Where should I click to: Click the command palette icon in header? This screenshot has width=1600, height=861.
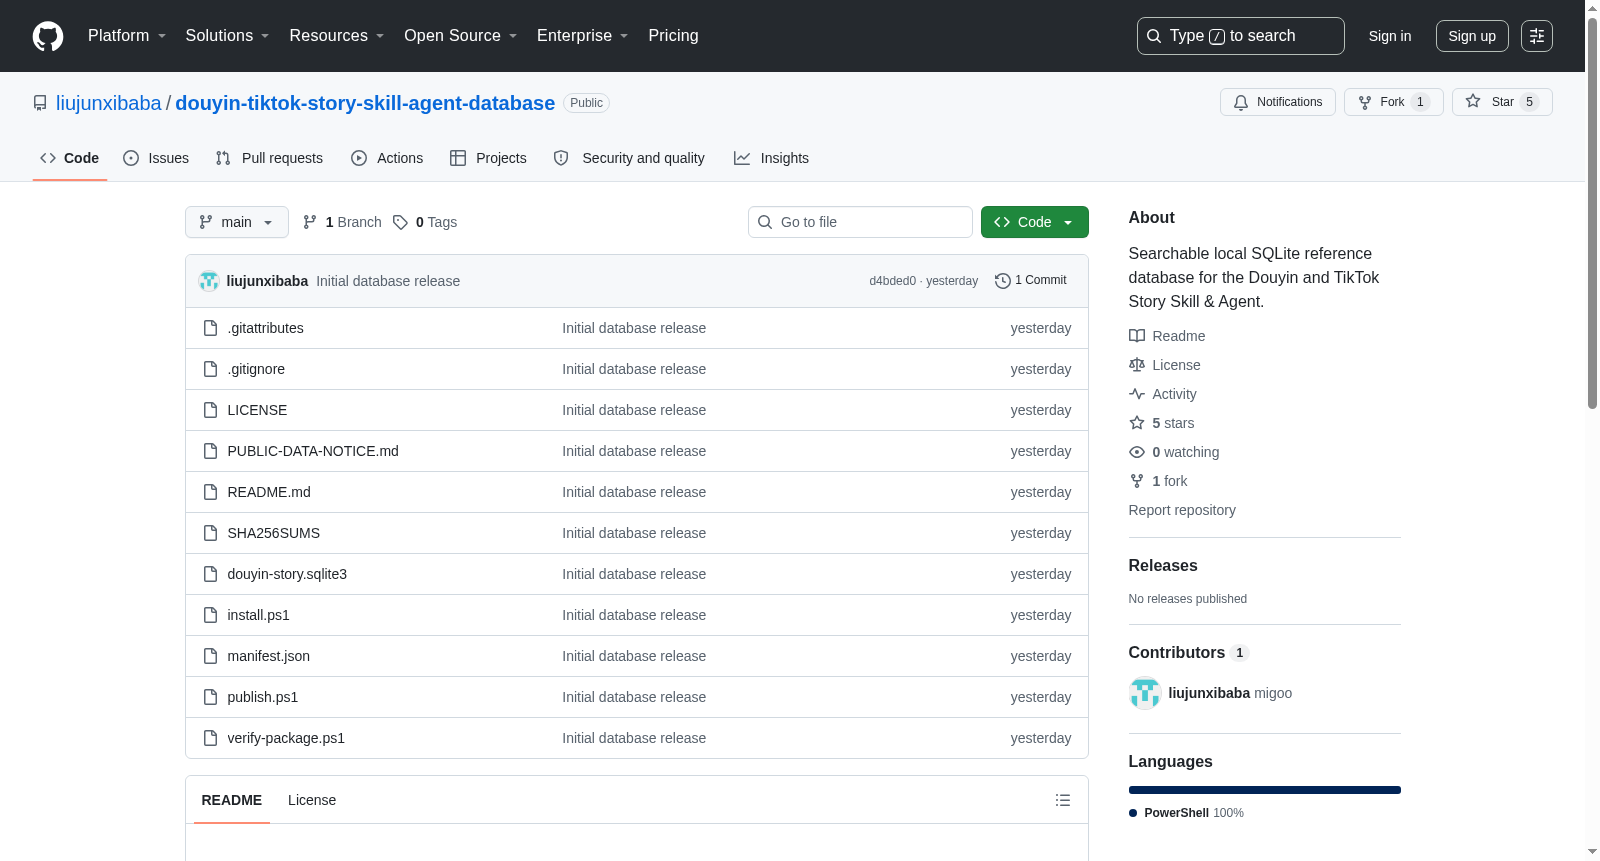(1537, 36)
